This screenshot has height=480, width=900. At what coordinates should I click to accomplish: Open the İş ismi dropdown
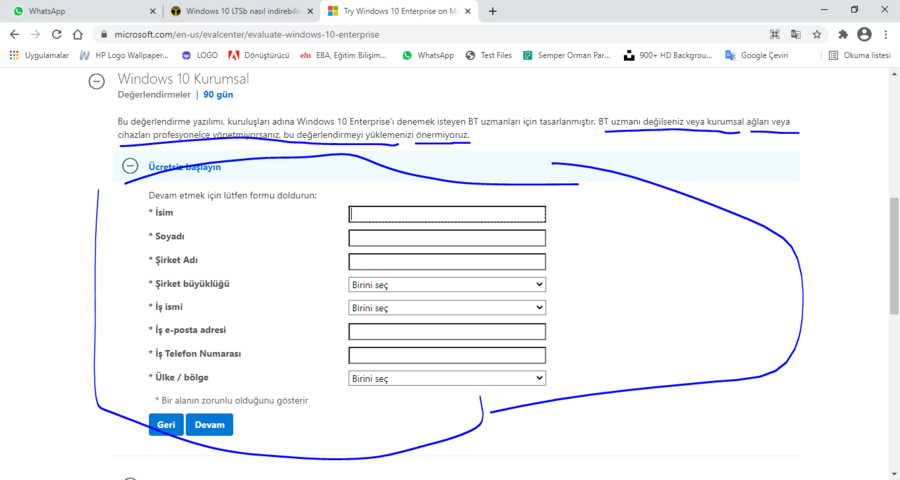click(x=447, y=308)
